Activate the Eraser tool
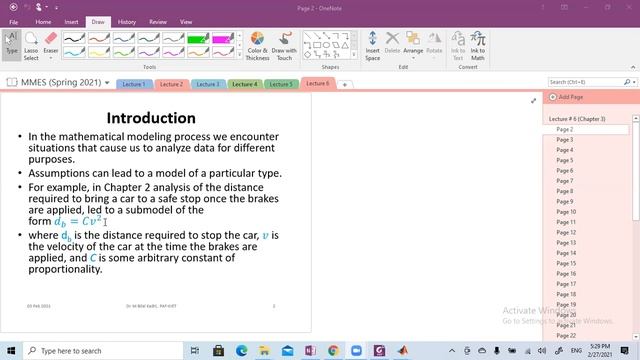Image resolution: width=640 pixels, height=360 pixels. [x=51, y=45]
